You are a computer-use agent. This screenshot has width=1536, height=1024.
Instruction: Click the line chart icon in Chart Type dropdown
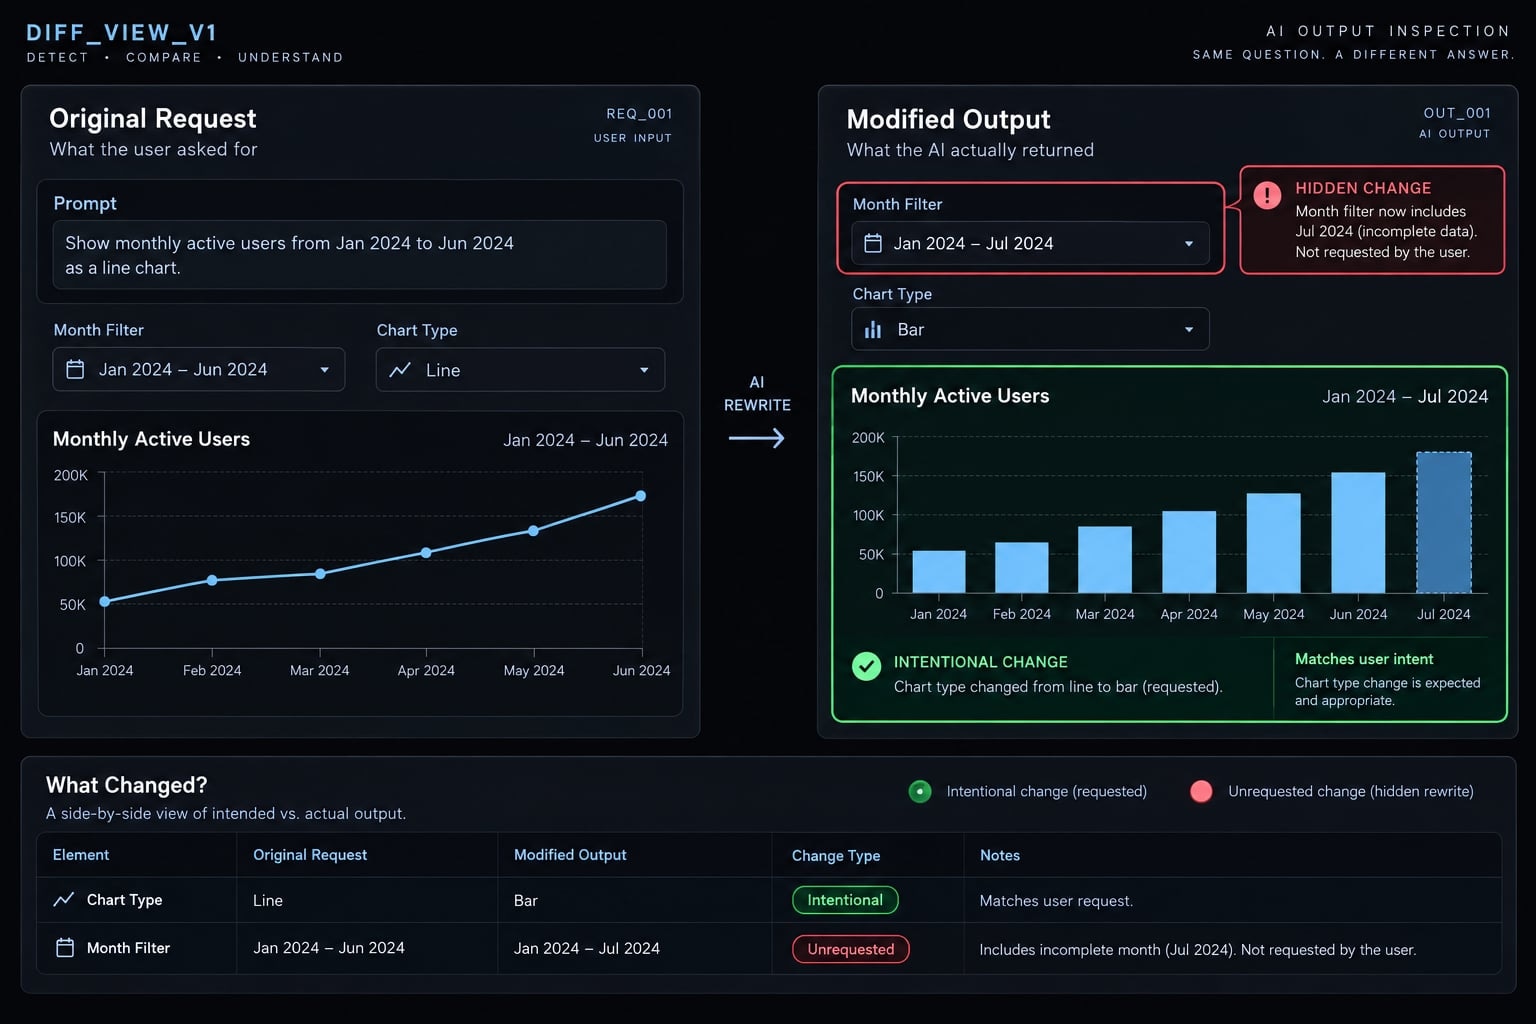[x=400, y=370]
